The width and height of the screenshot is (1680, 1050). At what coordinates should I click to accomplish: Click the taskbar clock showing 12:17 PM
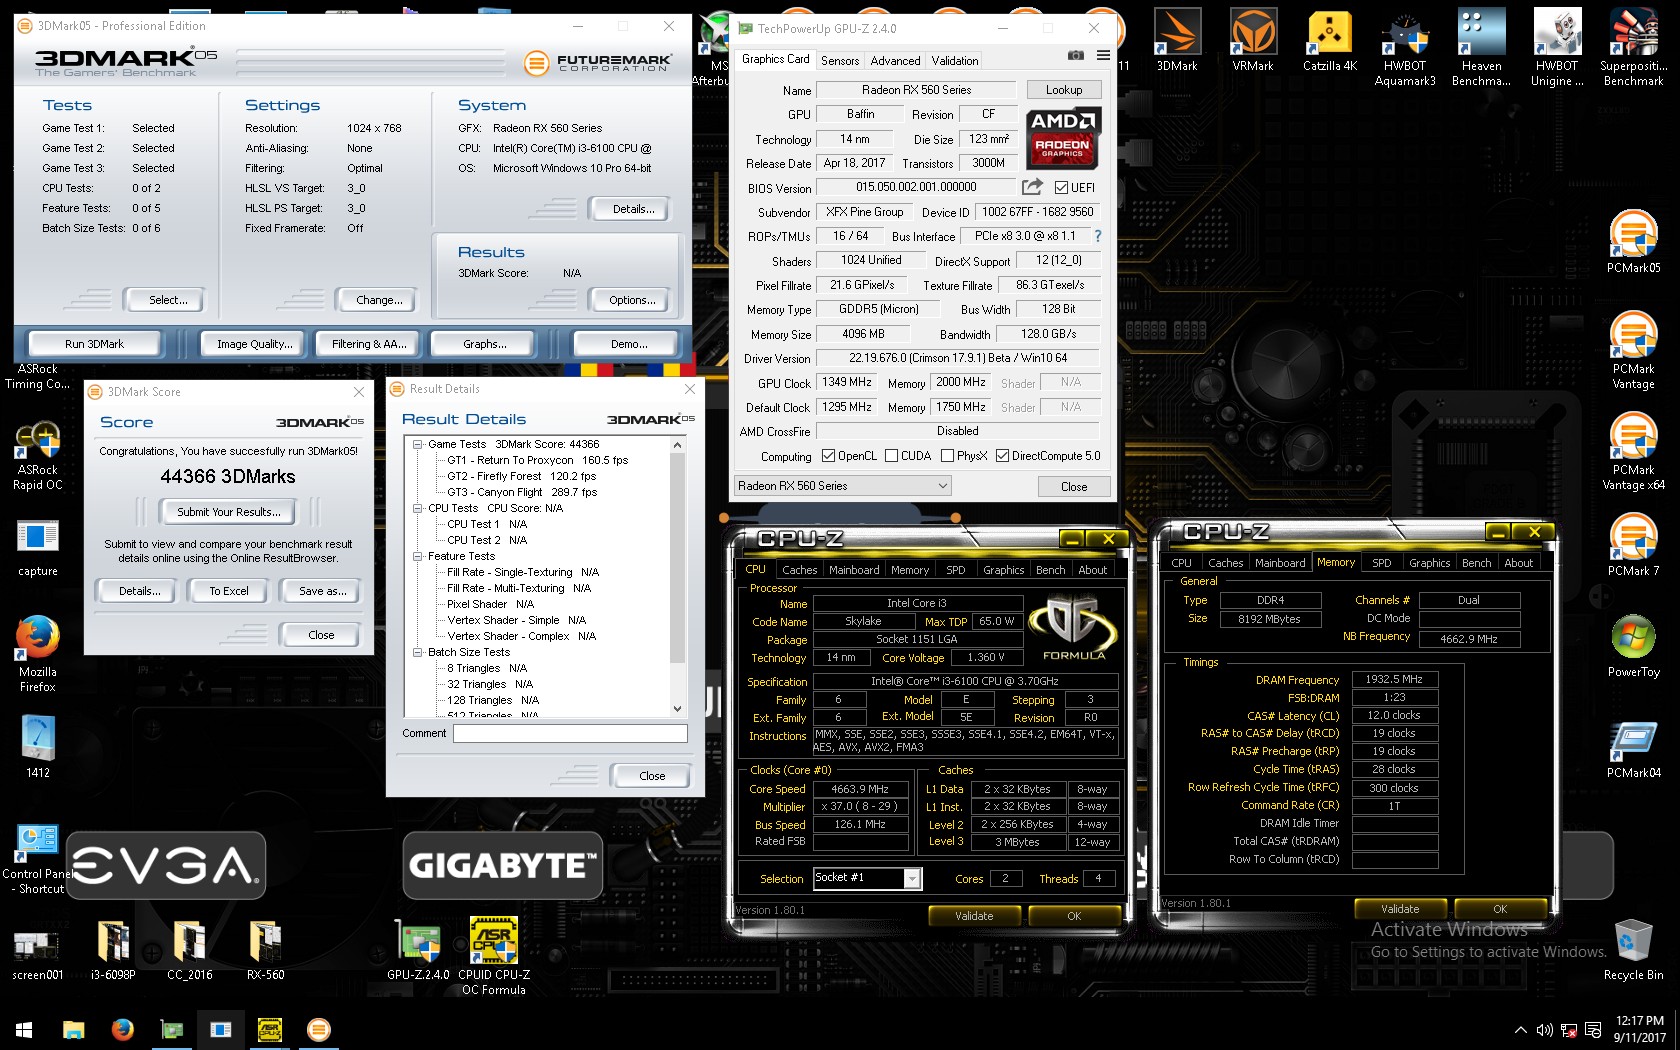1640,1030
